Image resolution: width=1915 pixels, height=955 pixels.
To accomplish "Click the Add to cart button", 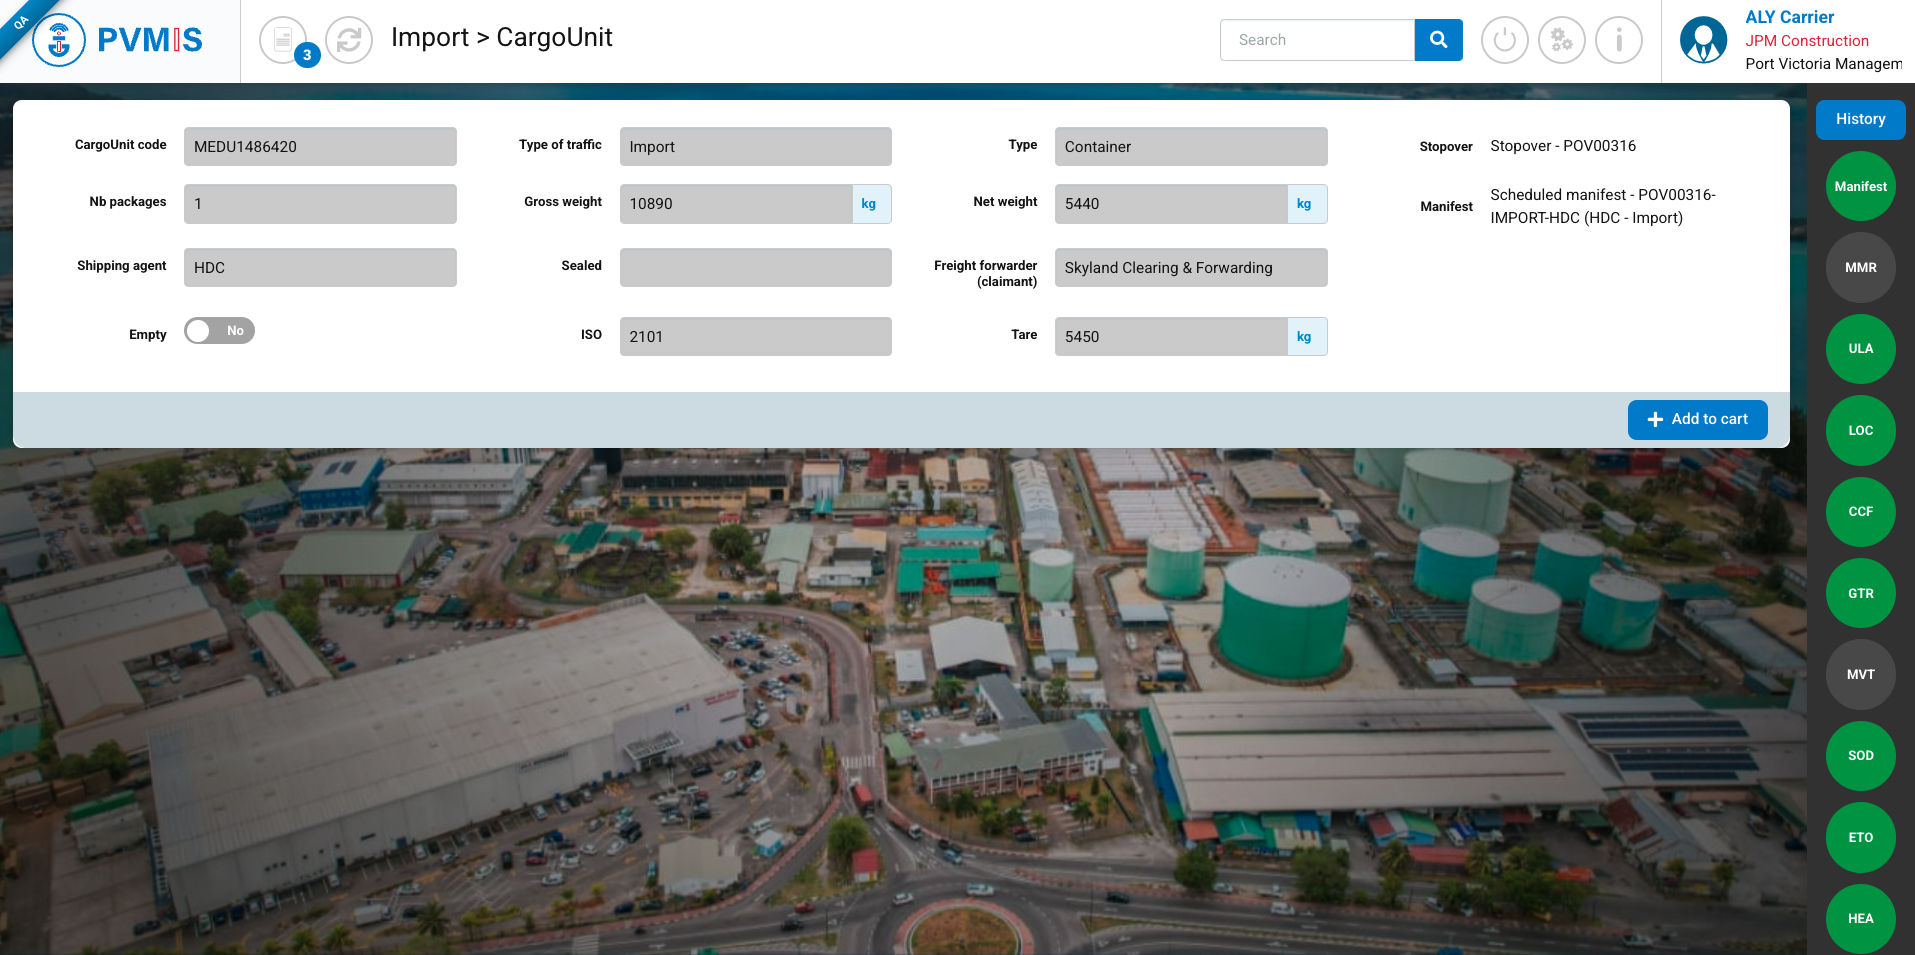I will 1697,420.
